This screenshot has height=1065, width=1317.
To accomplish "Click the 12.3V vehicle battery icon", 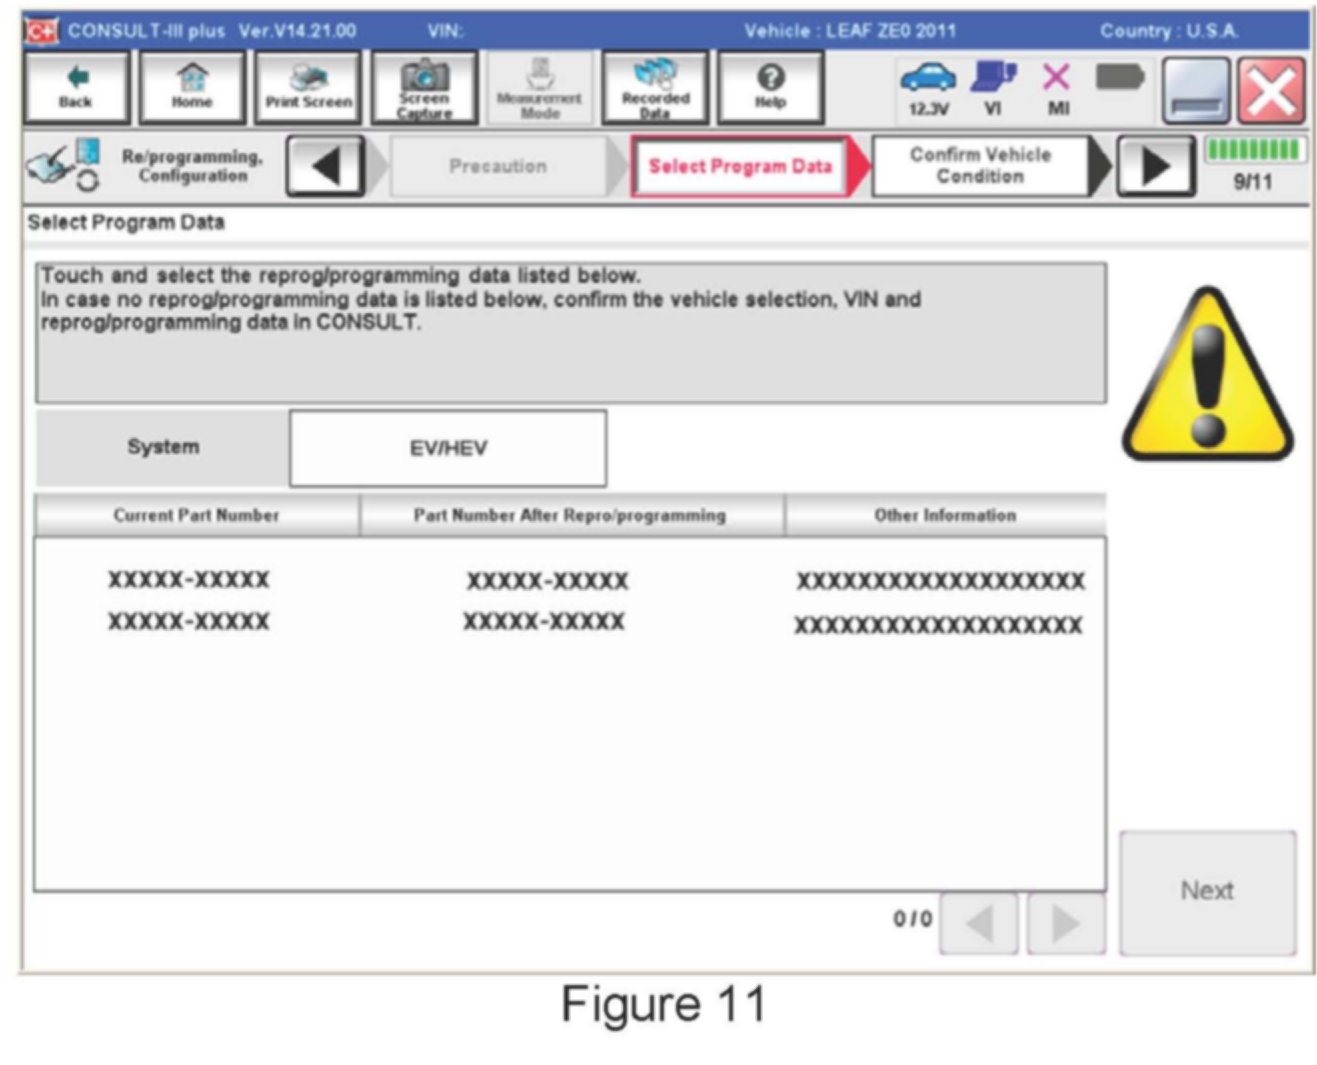I will point(927,88).
